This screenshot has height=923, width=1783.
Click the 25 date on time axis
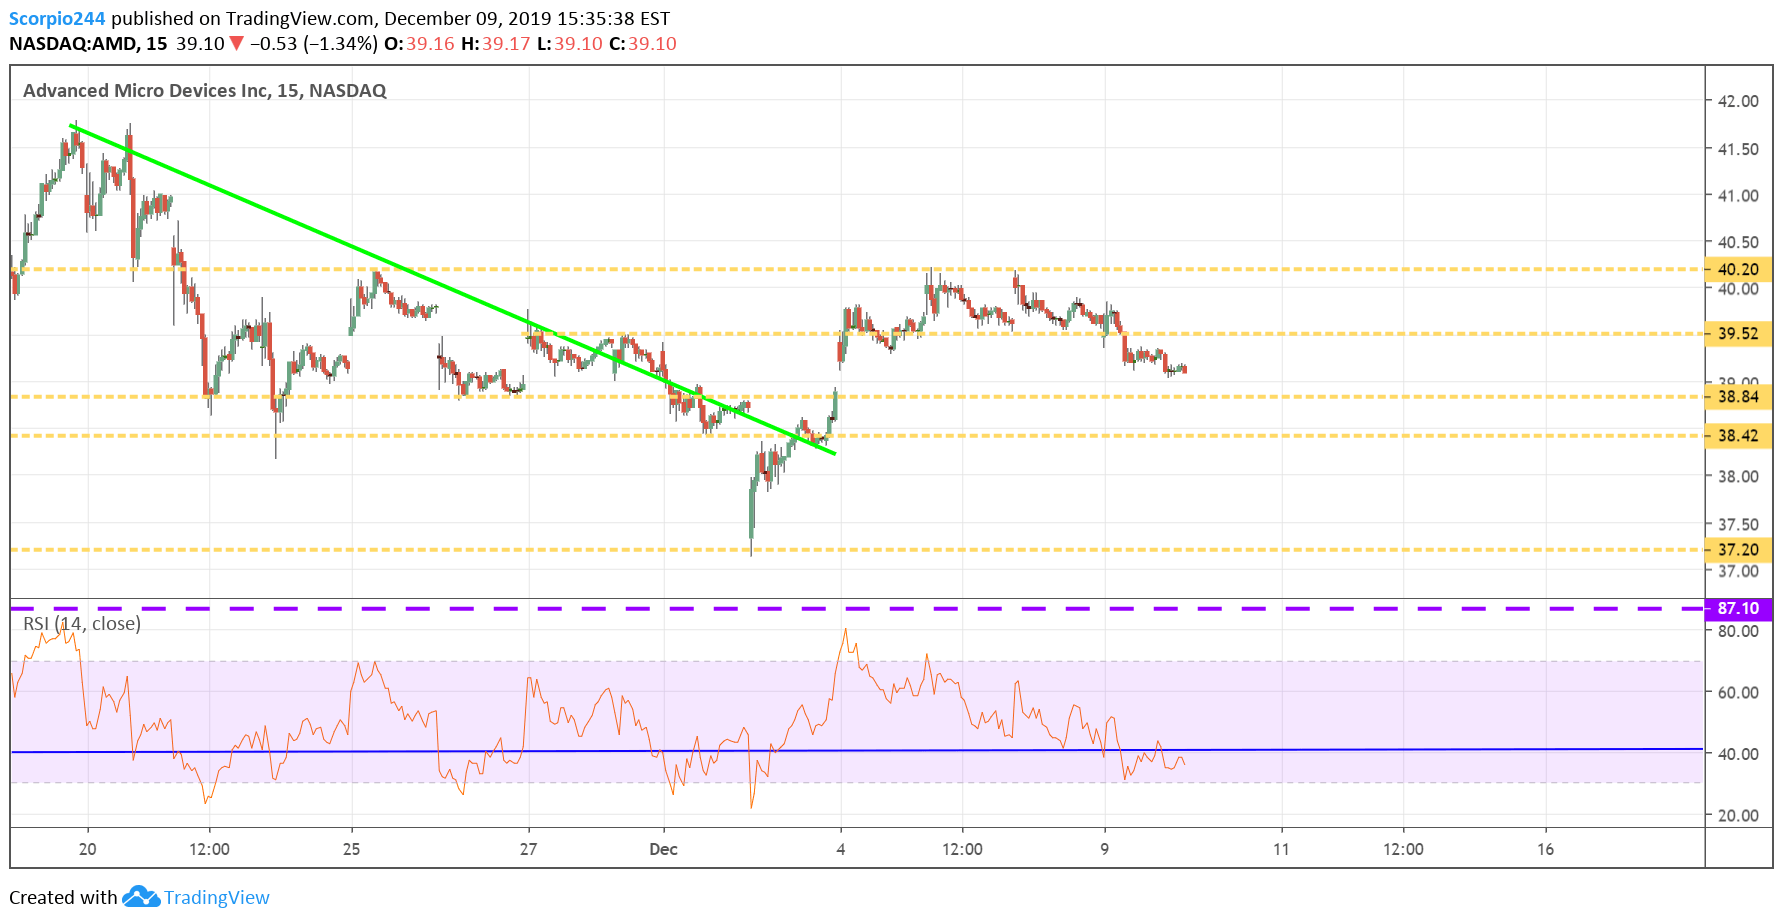[351, 849]
